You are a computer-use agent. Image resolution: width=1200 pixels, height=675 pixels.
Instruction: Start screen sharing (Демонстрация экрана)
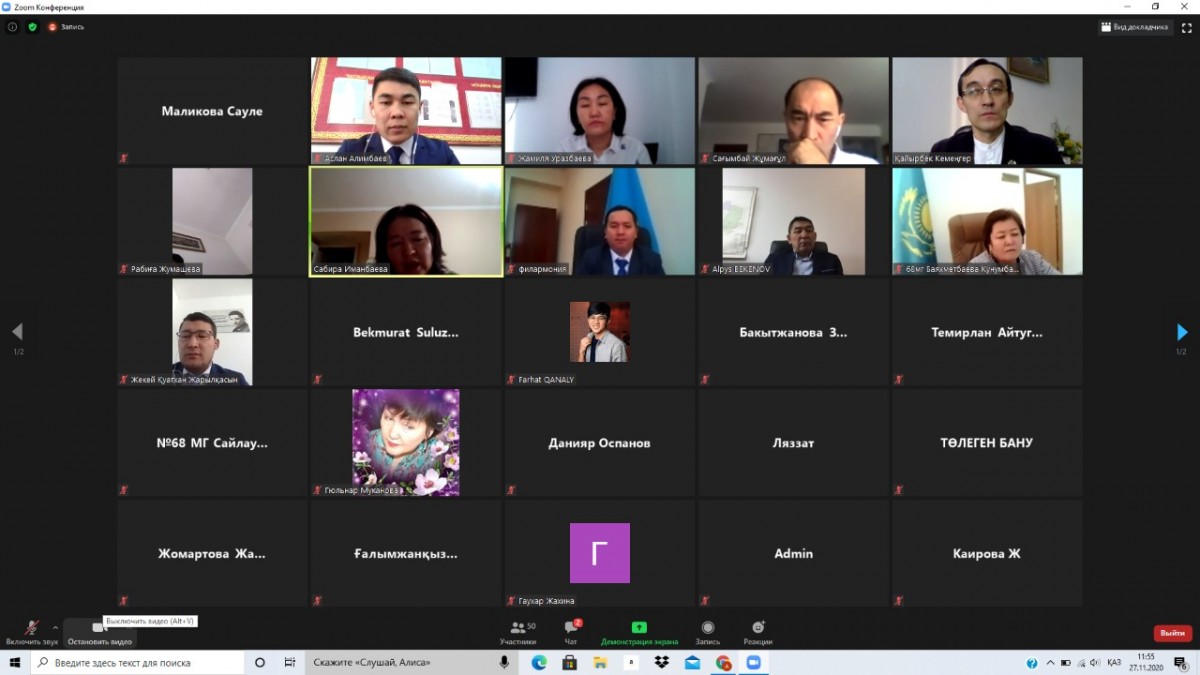coord(639,632)
